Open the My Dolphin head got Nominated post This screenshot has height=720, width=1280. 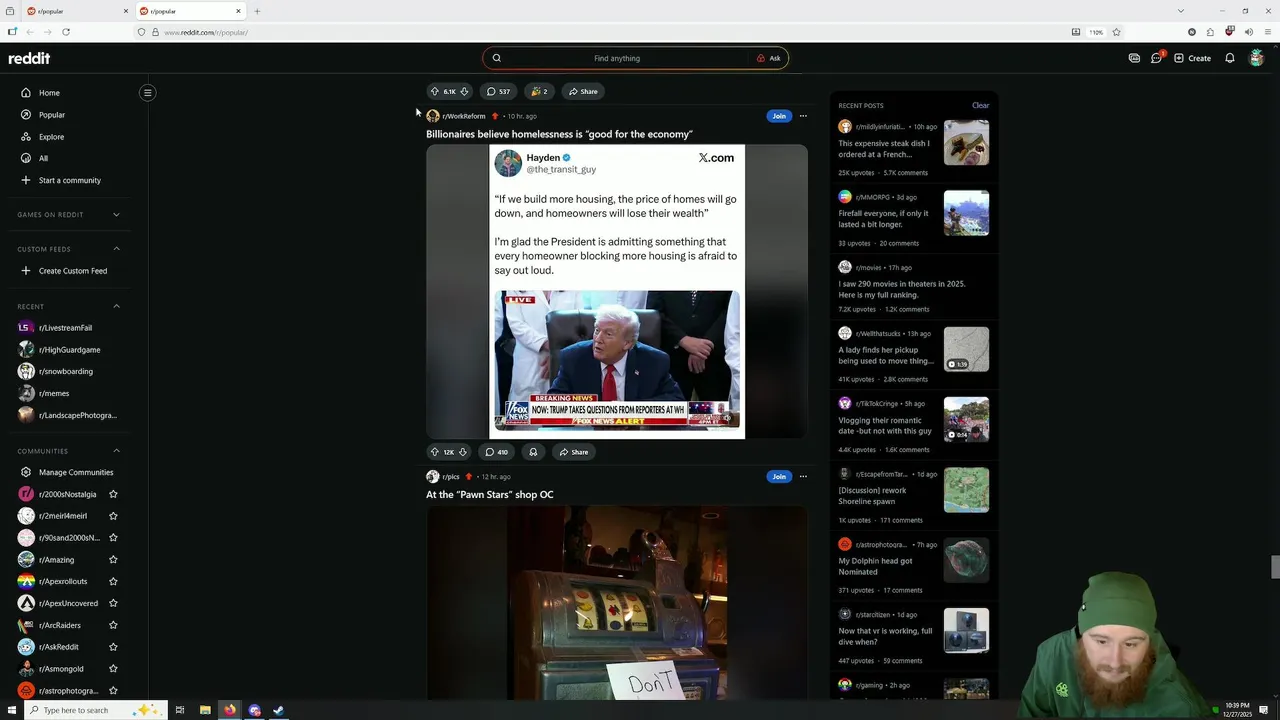pyautogui.click(x=875, y=566)
